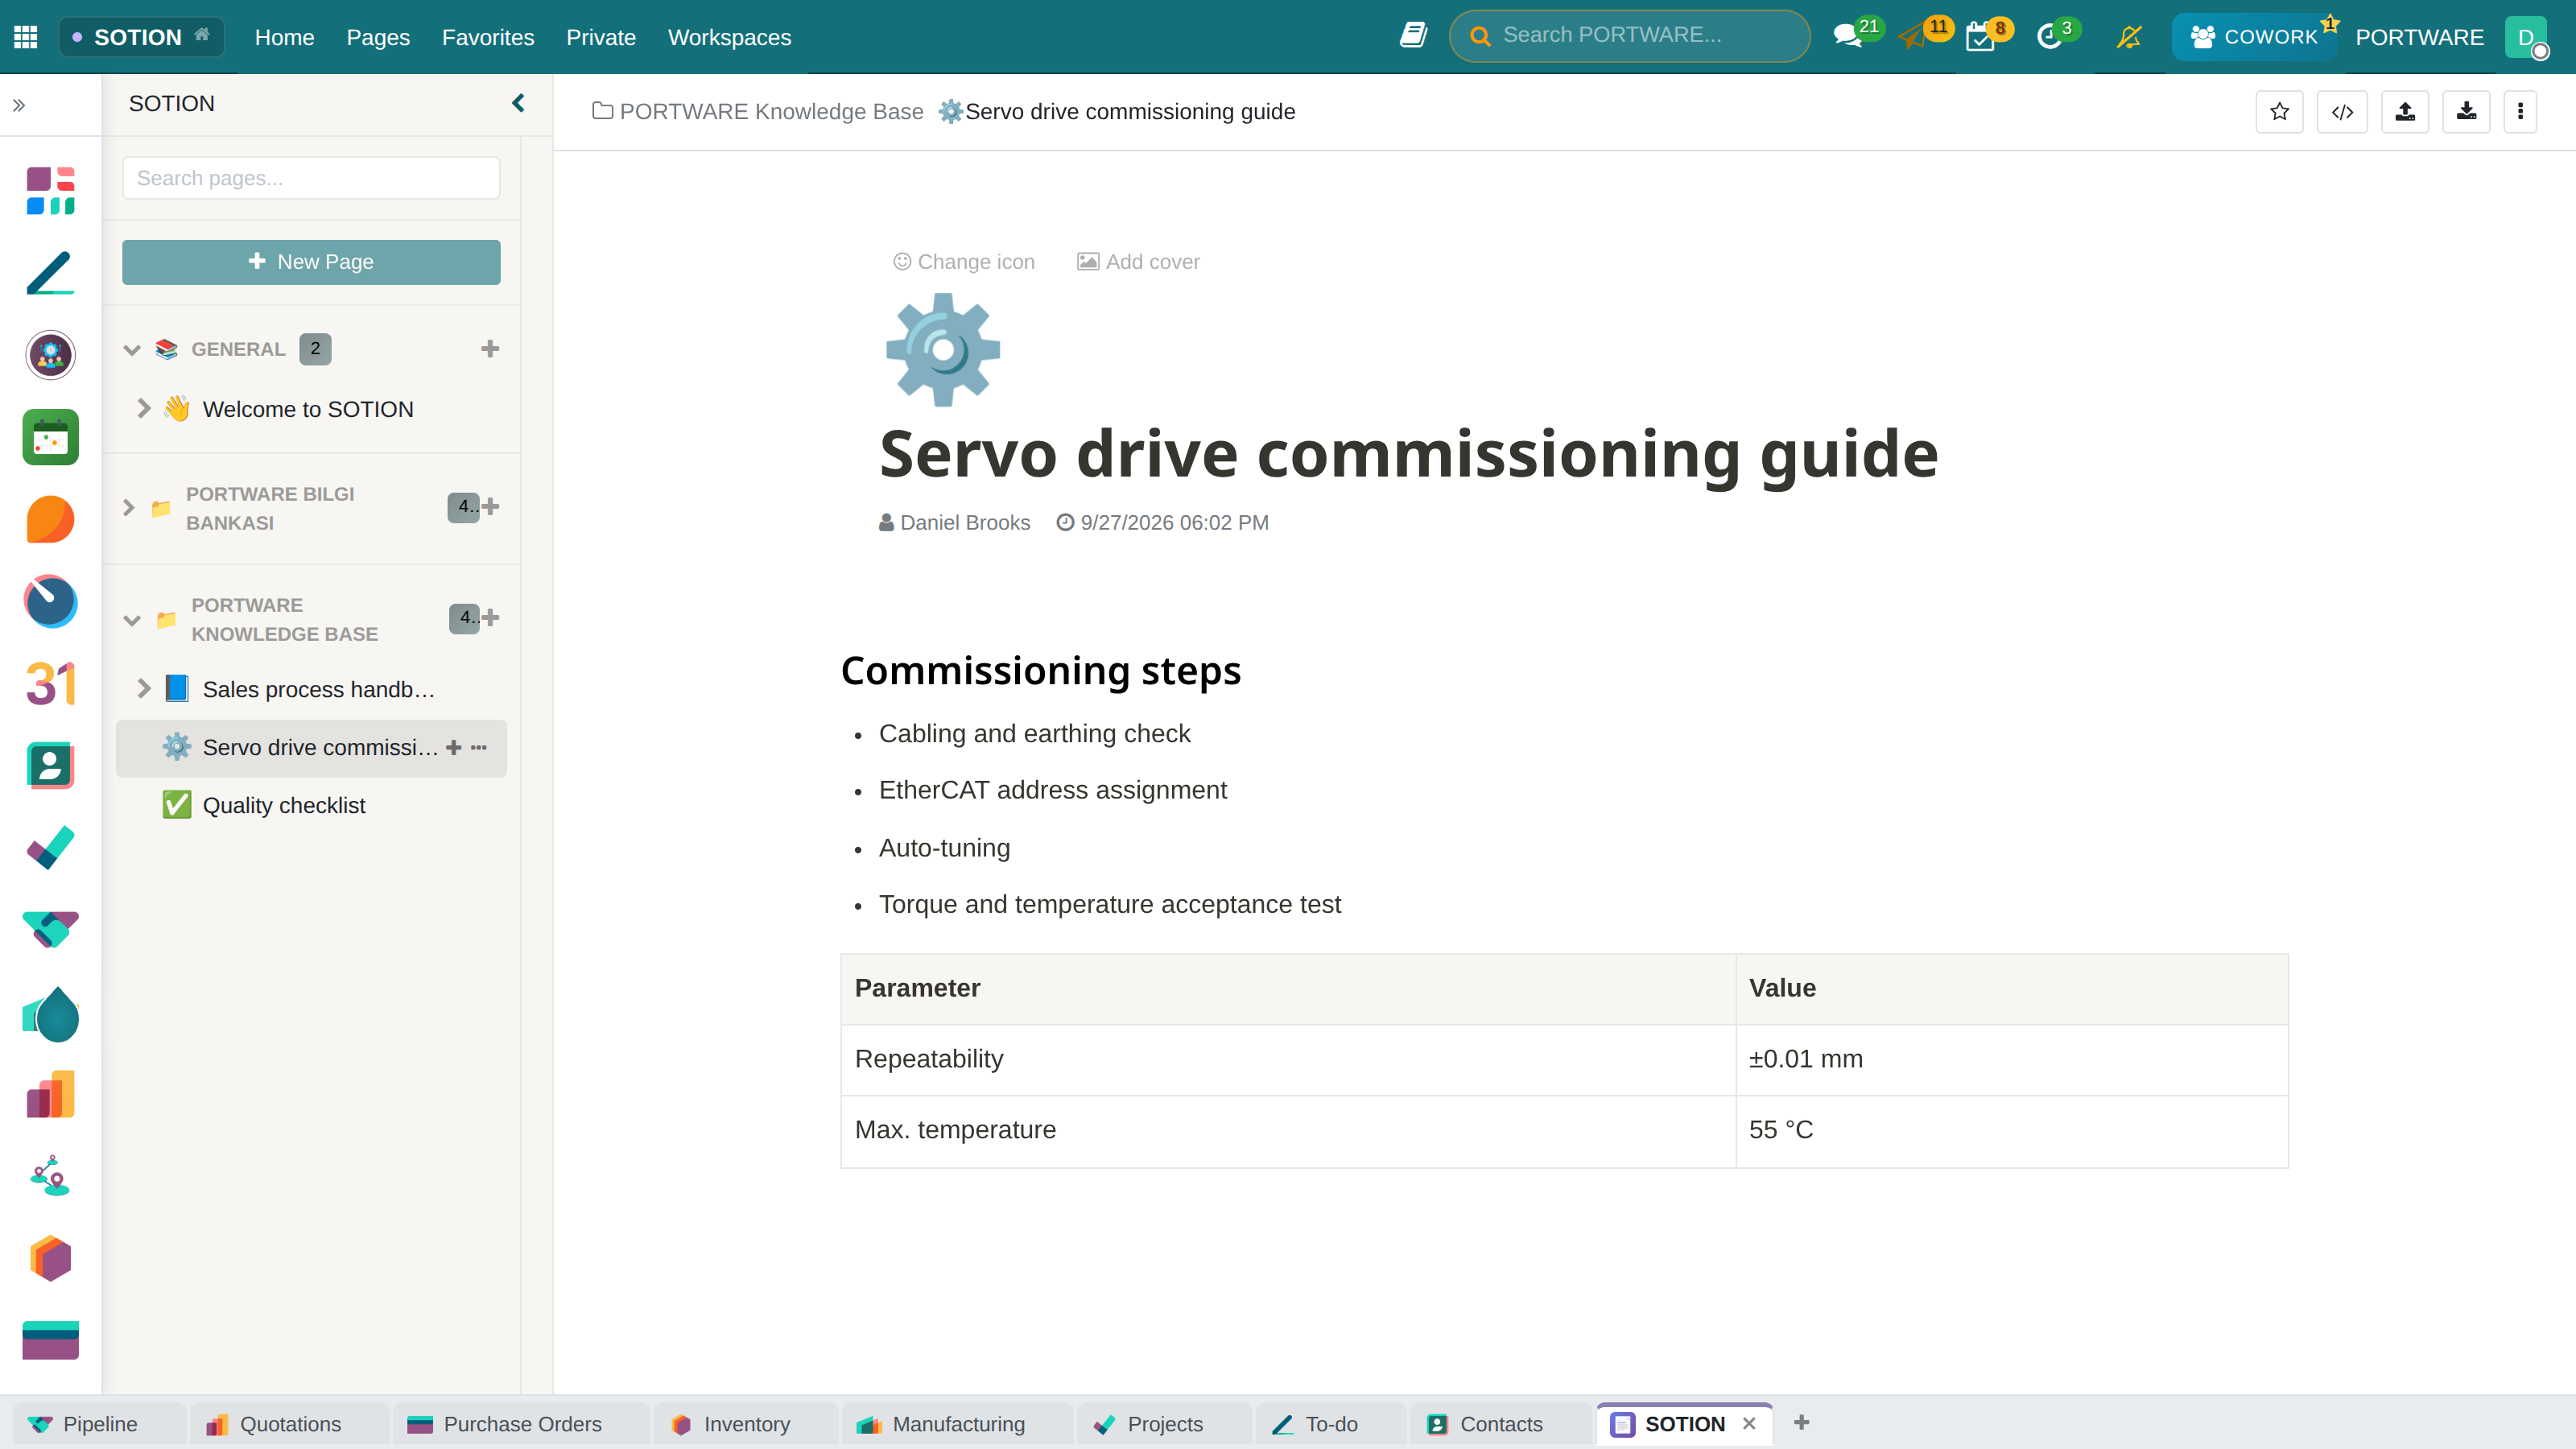Click the upload/export icon

tap(2405, 111)
